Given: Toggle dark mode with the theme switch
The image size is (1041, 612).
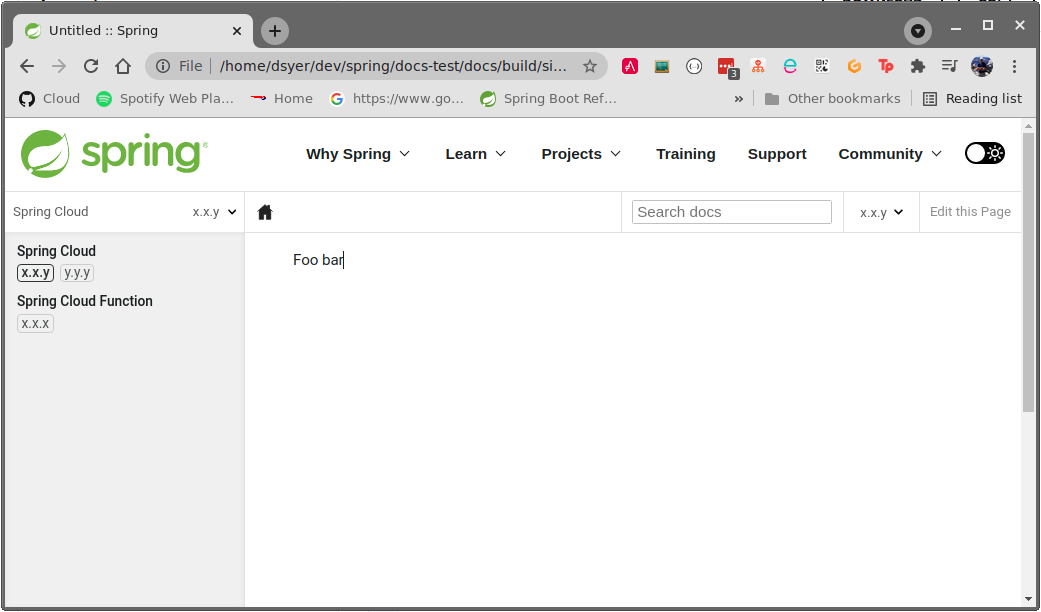Looking at the screenshot, I should pos(984,153).
